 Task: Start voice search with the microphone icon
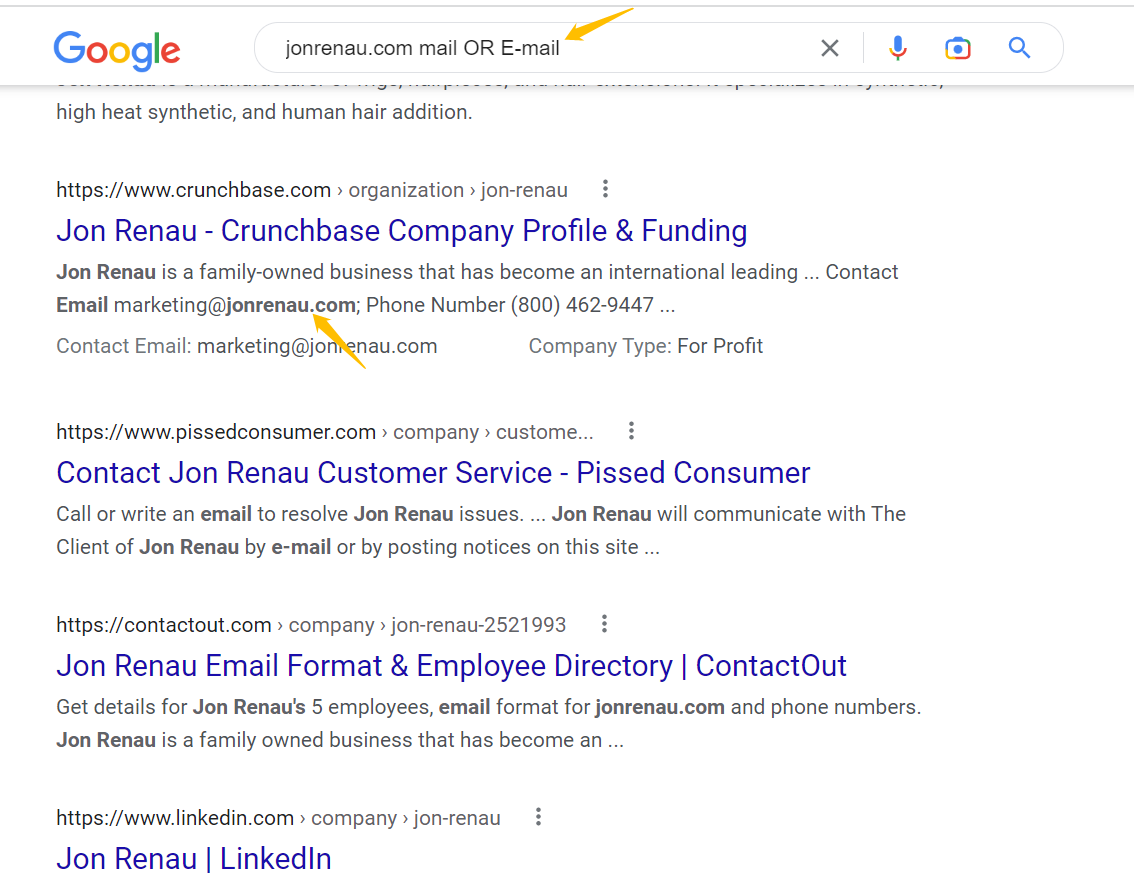tap(898, 48)
